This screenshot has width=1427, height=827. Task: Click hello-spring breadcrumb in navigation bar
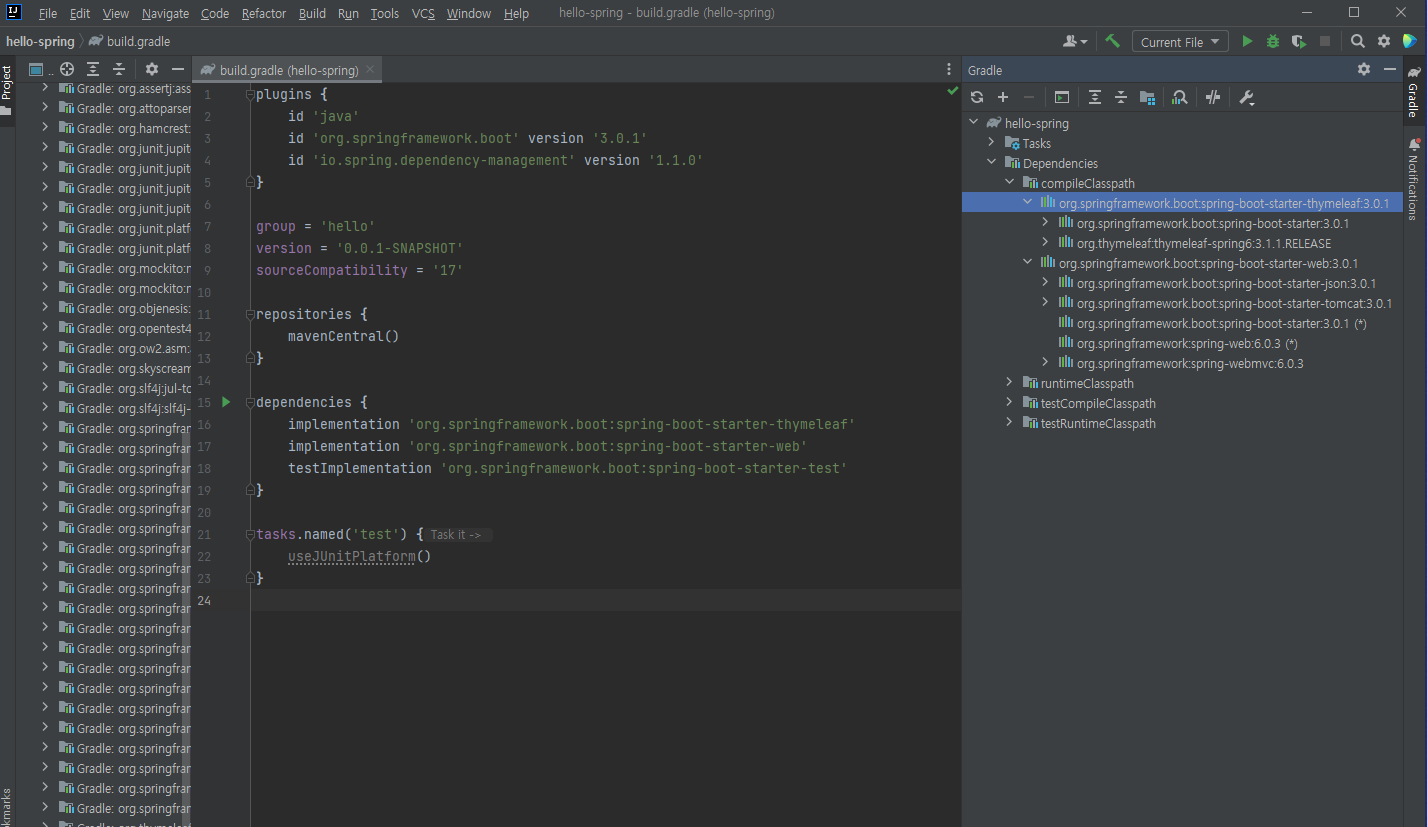[x=40, y=42]
